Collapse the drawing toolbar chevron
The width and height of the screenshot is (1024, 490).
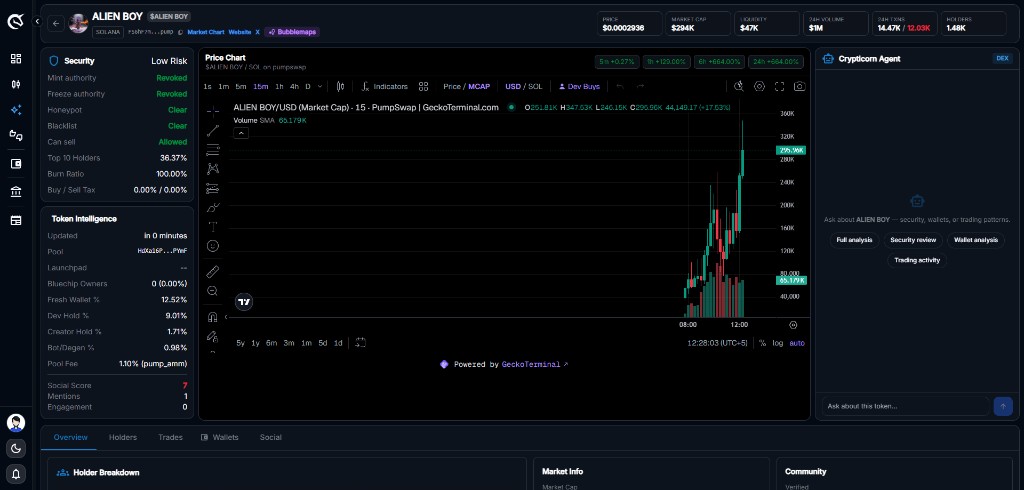click(x=226, y=318)
